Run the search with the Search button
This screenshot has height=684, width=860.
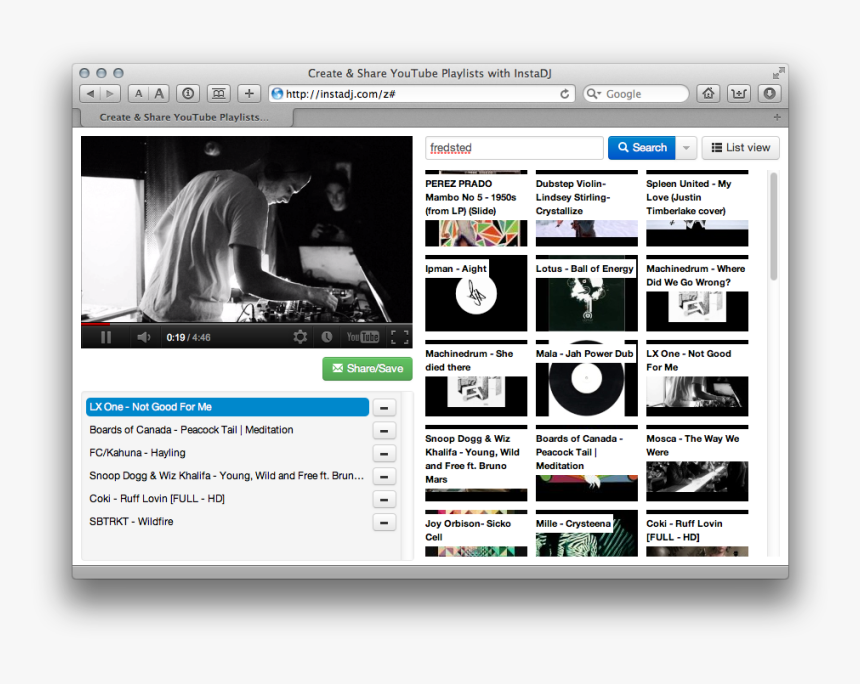tap(641, 147)
